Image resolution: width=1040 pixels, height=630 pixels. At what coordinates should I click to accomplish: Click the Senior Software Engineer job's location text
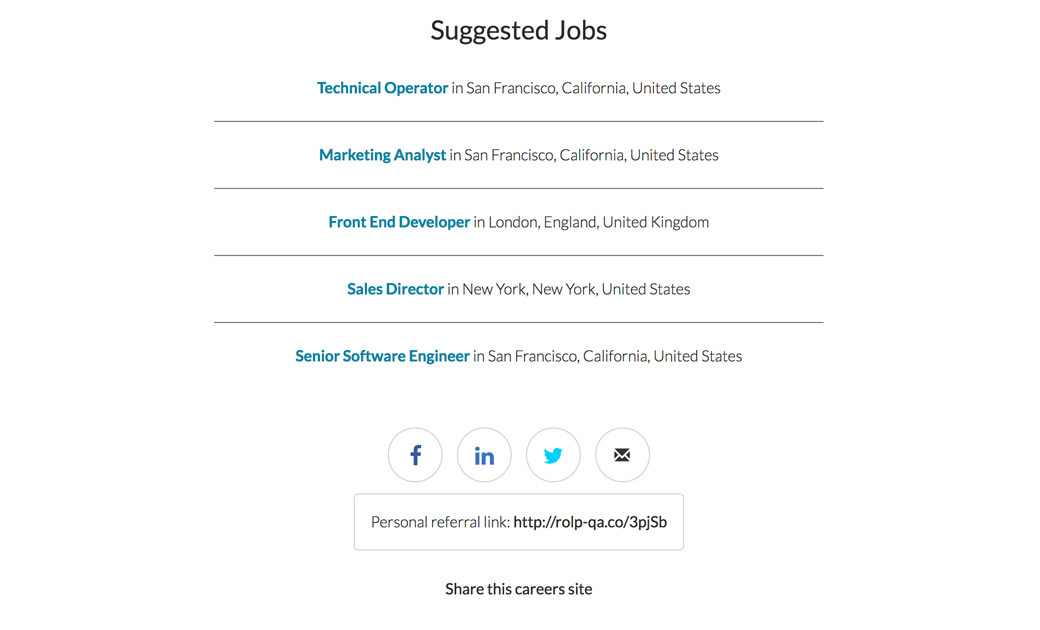(x=615, y=356)
